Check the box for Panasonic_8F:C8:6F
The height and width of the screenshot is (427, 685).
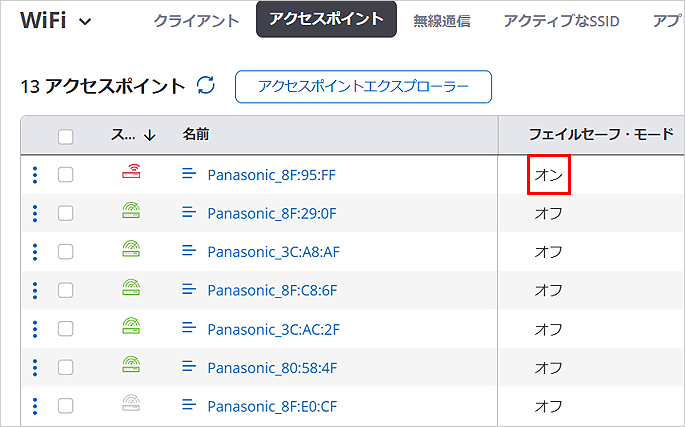tap(66, 290)
